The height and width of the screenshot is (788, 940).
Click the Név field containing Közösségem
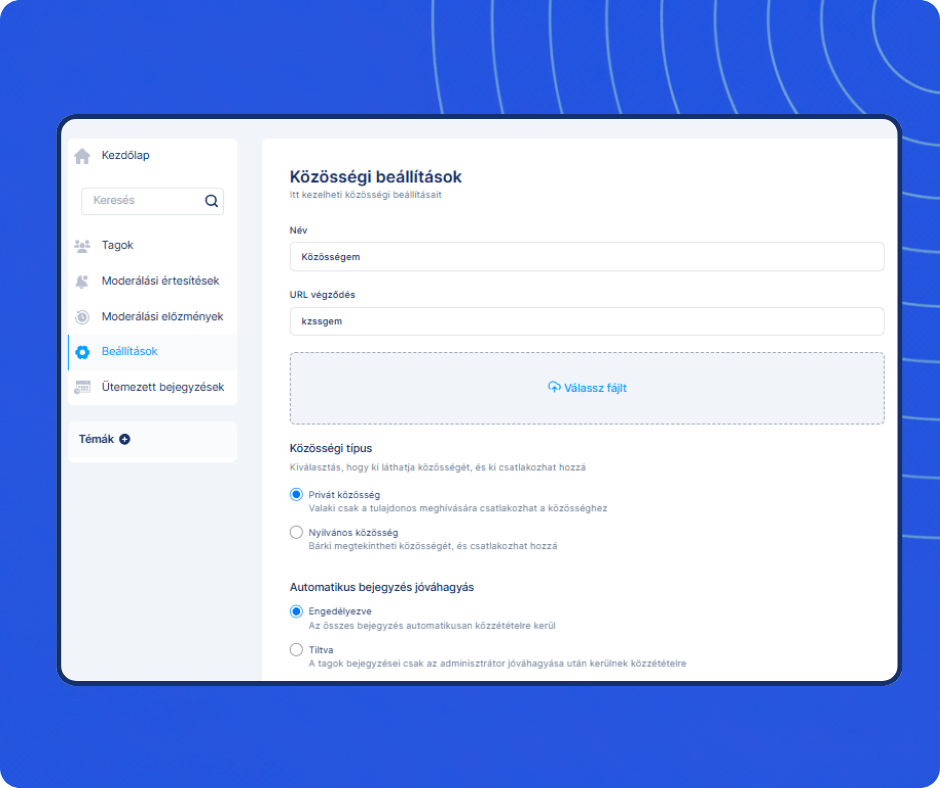tap(587, 257)
